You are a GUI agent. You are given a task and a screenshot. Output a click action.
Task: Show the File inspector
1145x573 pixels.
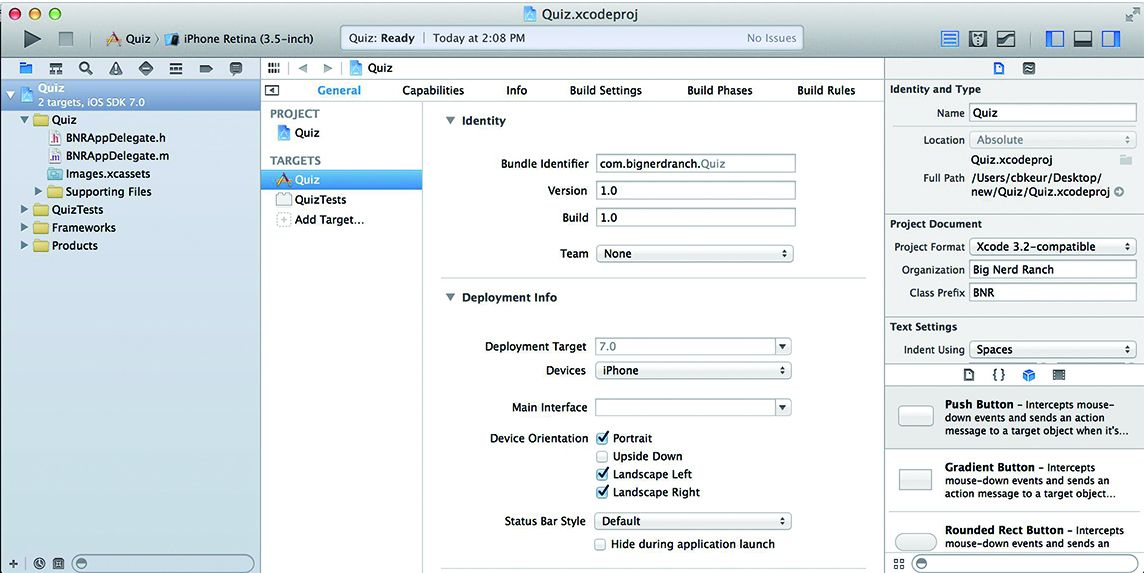pos(999,69)
